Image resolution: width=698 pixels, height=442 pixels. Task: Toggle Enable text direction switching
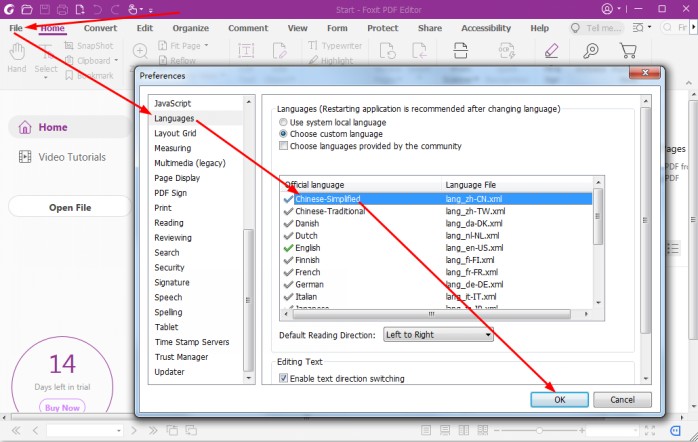coord(341,378)
